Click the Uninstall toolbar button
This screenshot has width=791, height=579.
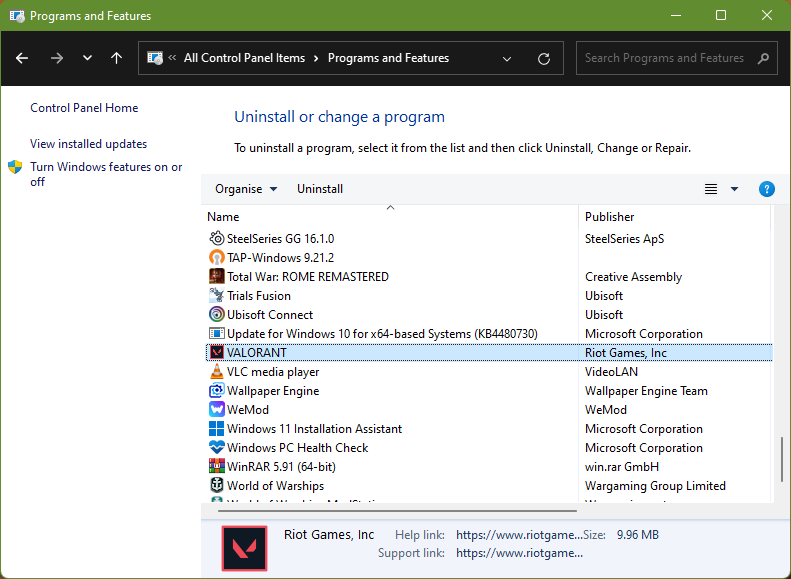coord(320,189)
